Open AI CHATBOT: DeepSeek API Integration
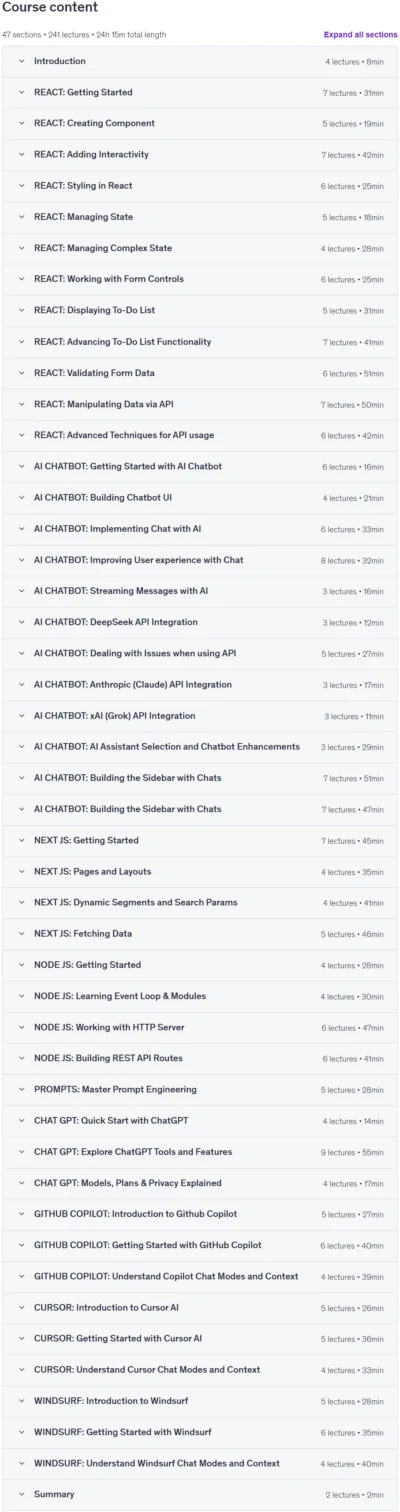The width and height of the screenshot is (400, 1512). pyautogui.click(x=200, y=622)
